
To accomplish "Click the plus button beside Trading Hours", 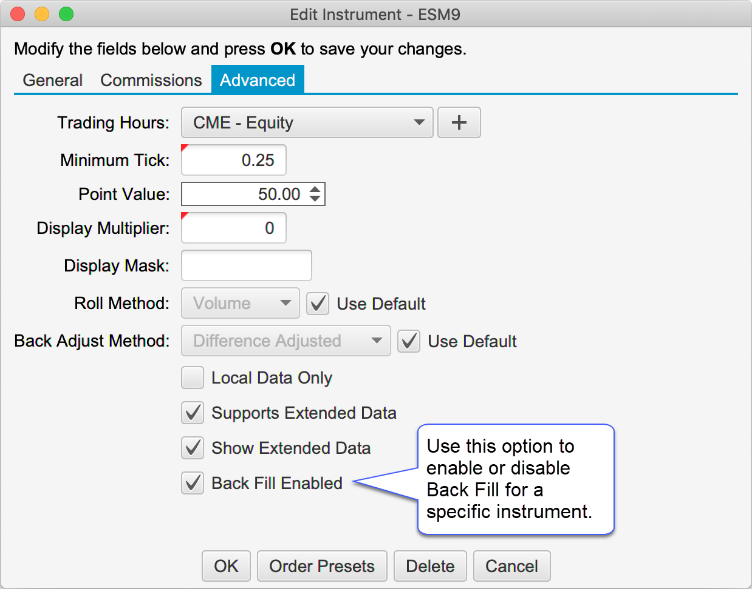I will point(459,123).
